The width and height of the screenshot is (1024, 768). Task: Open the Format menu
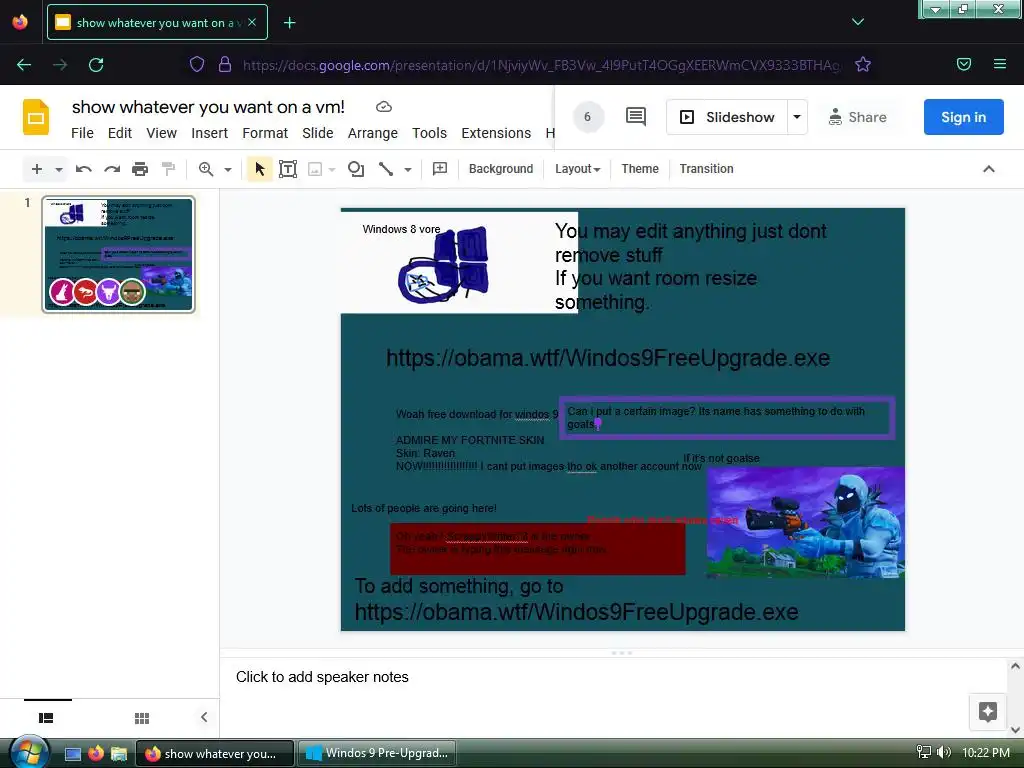[x=264, y=133]
